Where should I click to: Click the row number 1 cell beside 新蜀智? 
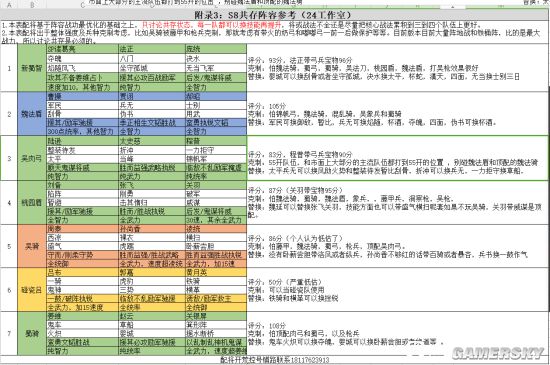point(9,68)
